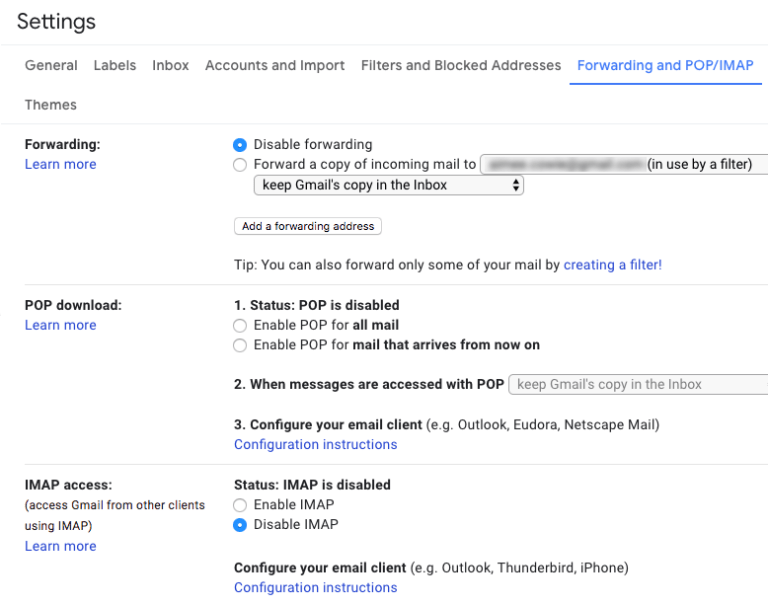Open the Accounts and Import tab

point(275,65)
